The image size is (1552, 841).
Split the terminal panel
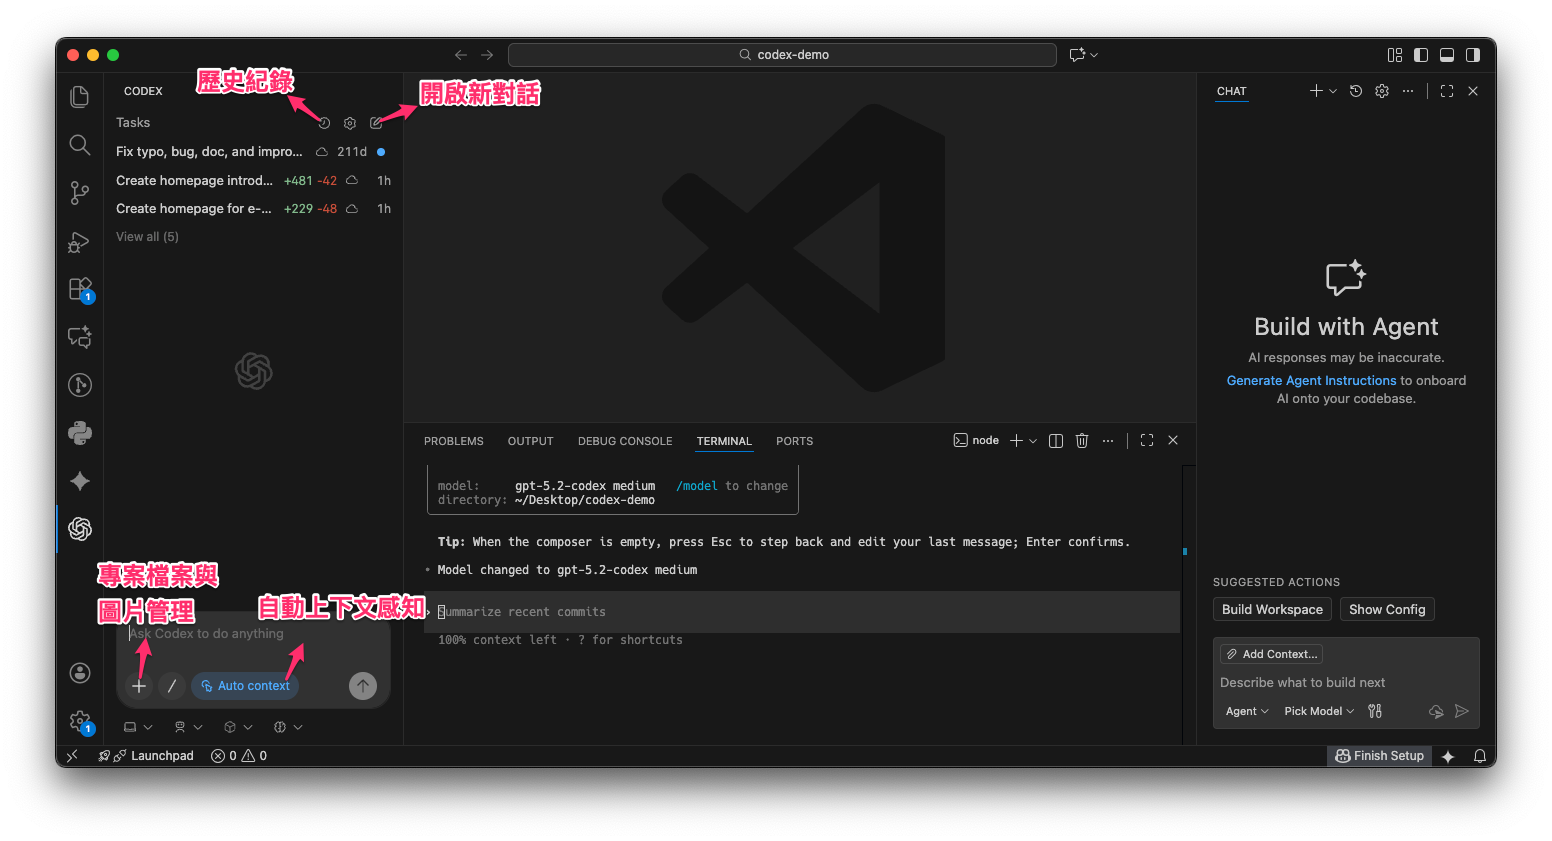(x=1056, y=441)
